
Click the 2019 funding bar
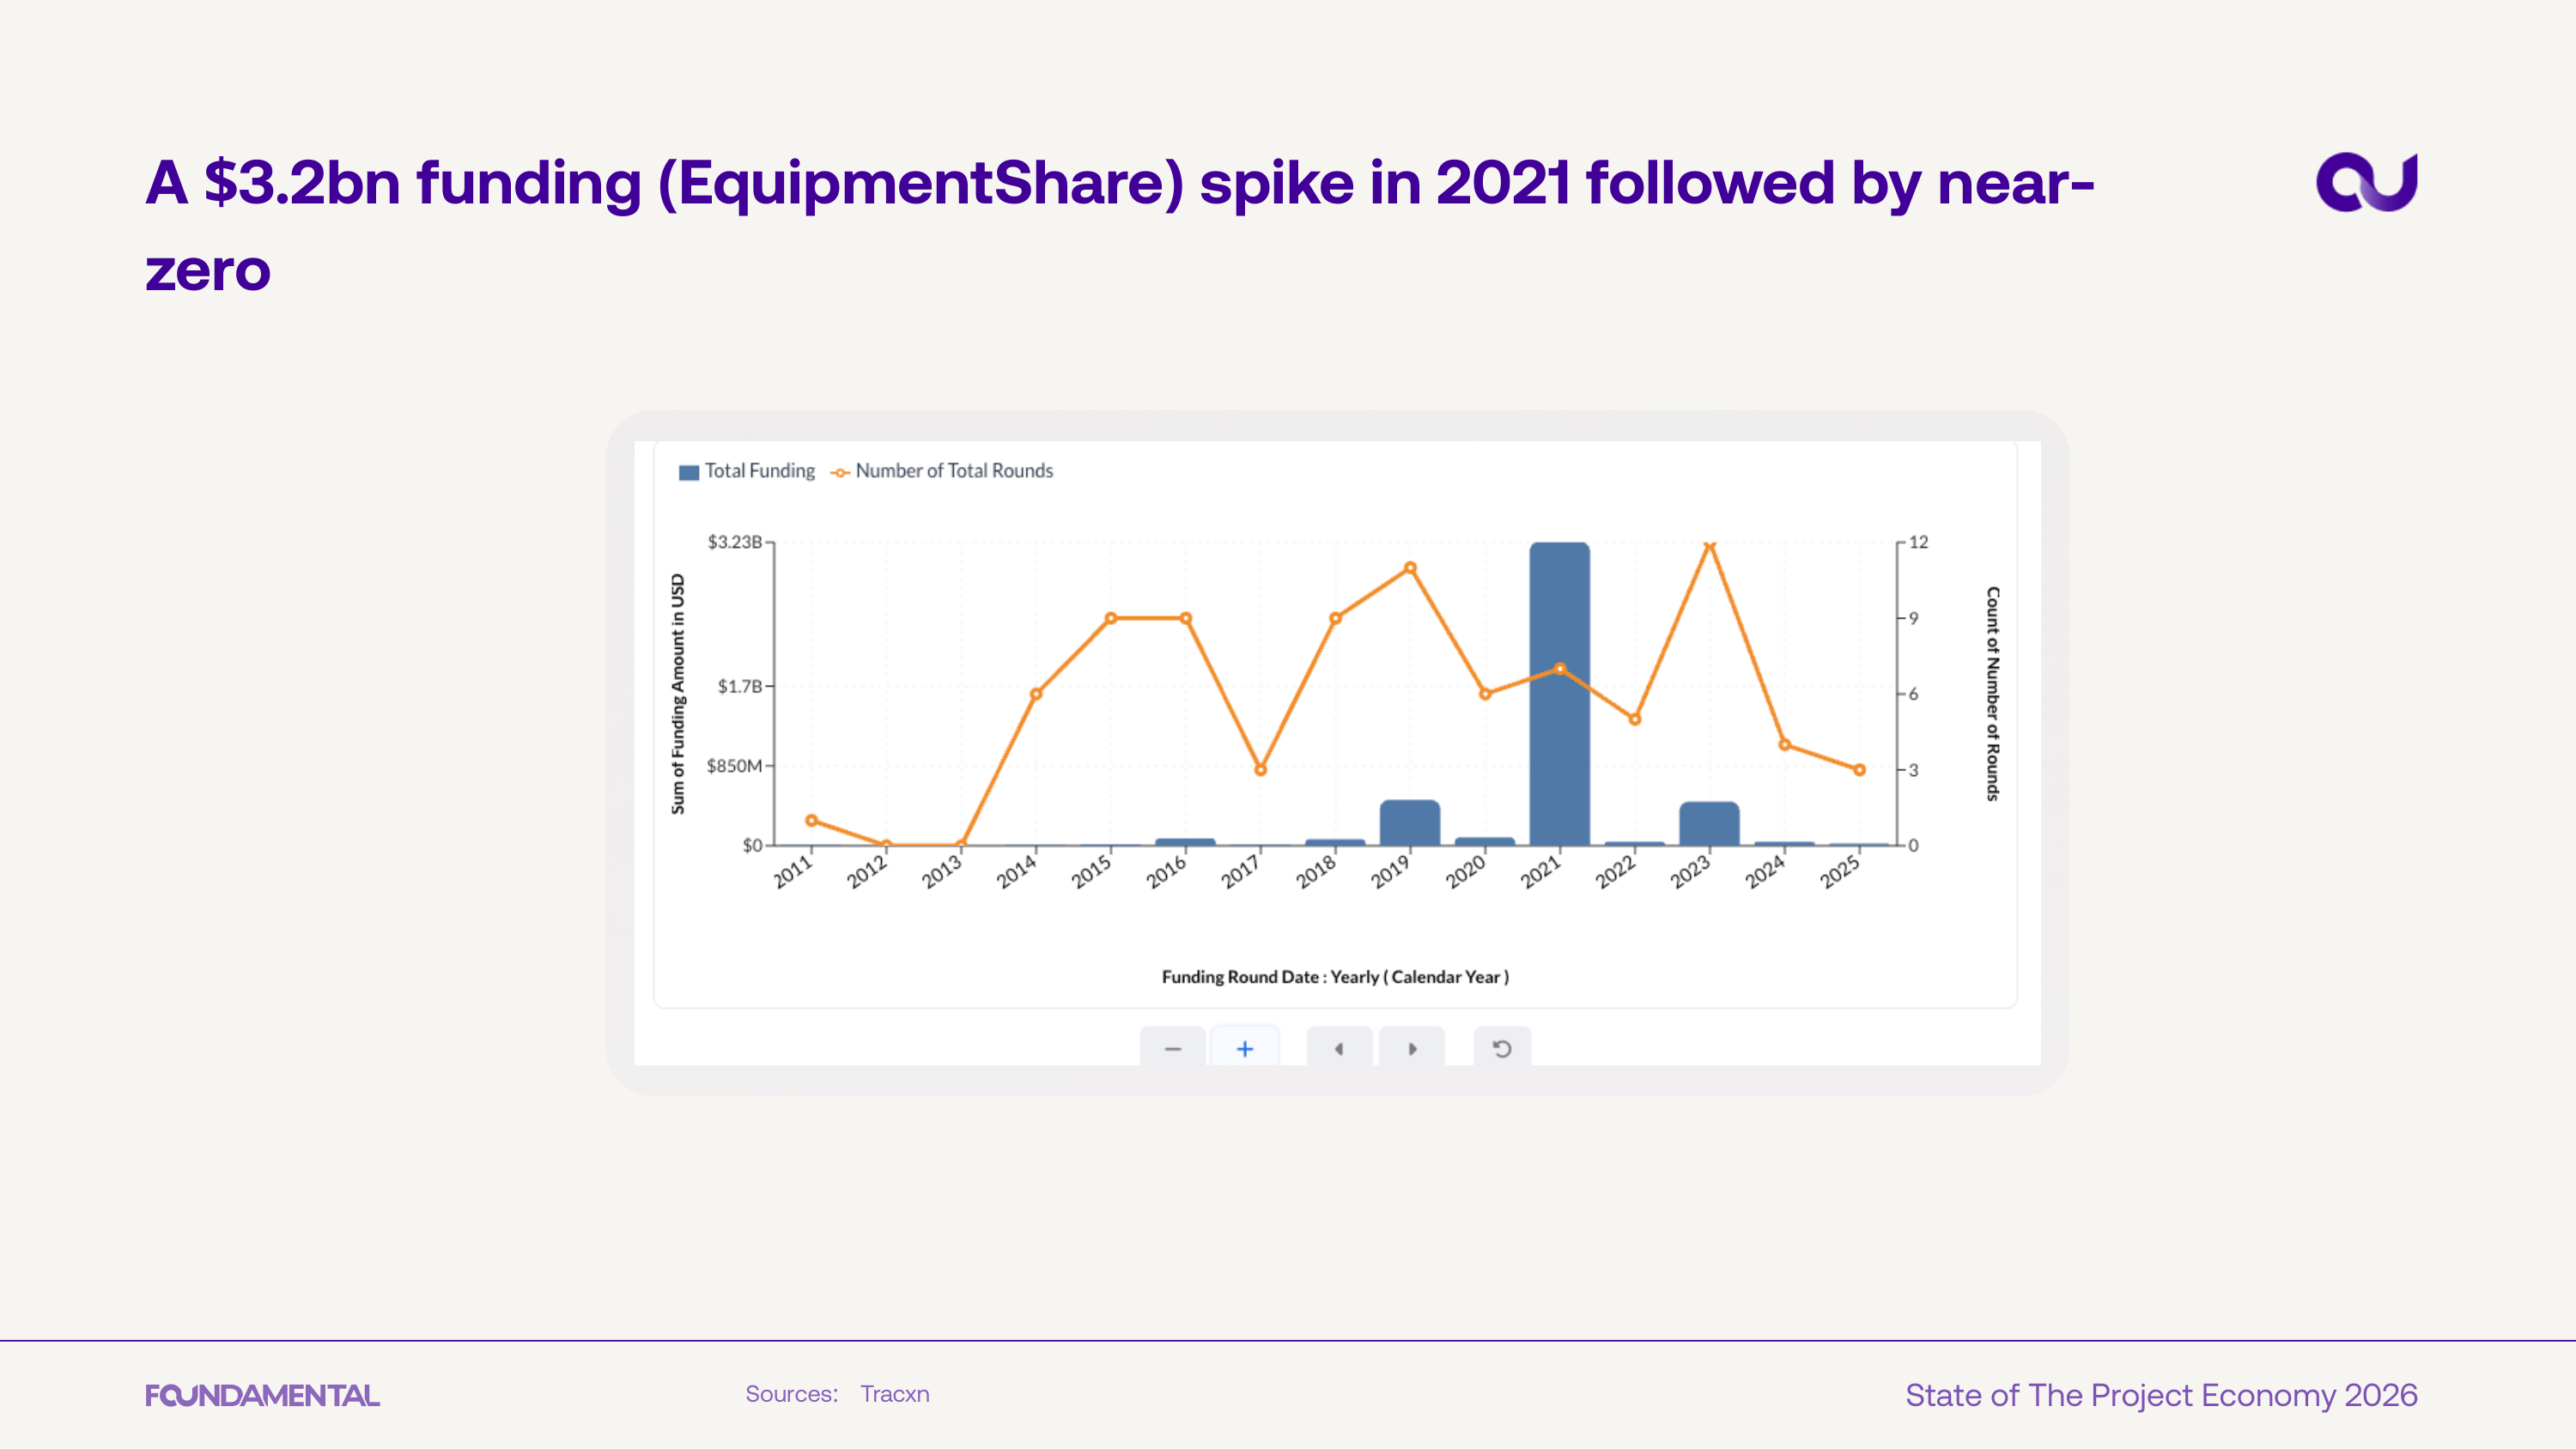(x=1410, y=823)
